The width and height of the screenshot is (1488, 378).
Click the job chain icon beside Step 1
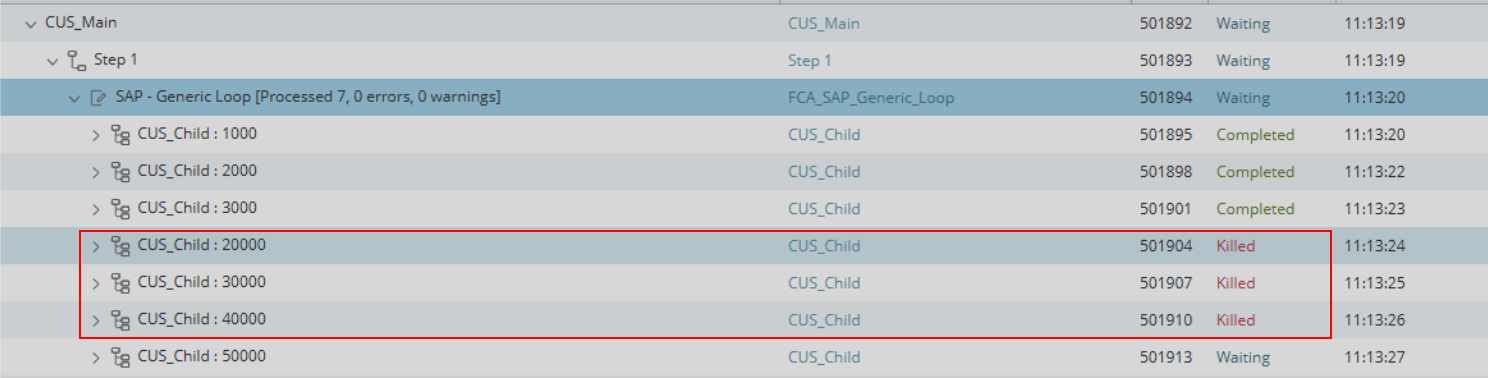pyautogui.click(x=77, y=61)
